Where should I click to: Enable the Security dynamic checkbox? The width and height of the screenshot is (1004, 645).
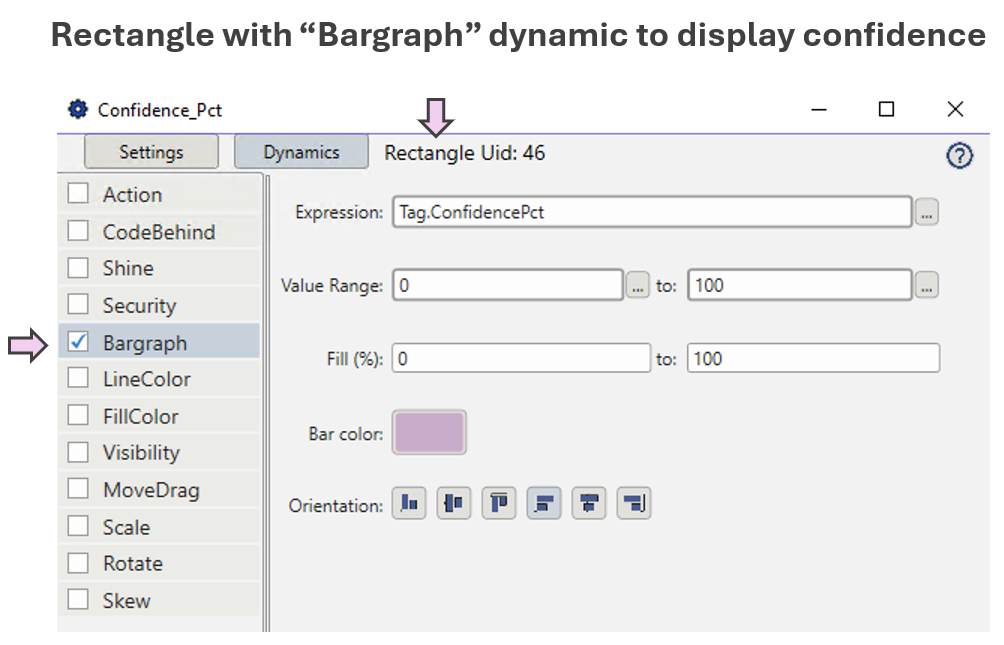(78, 305)
